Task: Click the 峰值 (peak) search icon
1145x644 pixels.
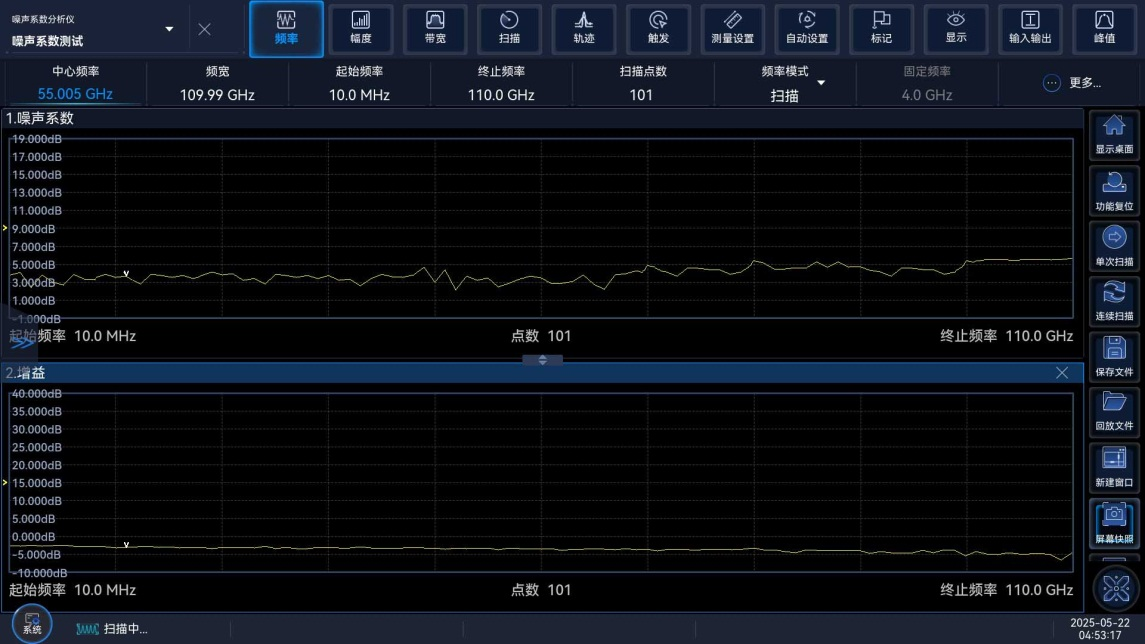Action: pos(1104,28)
